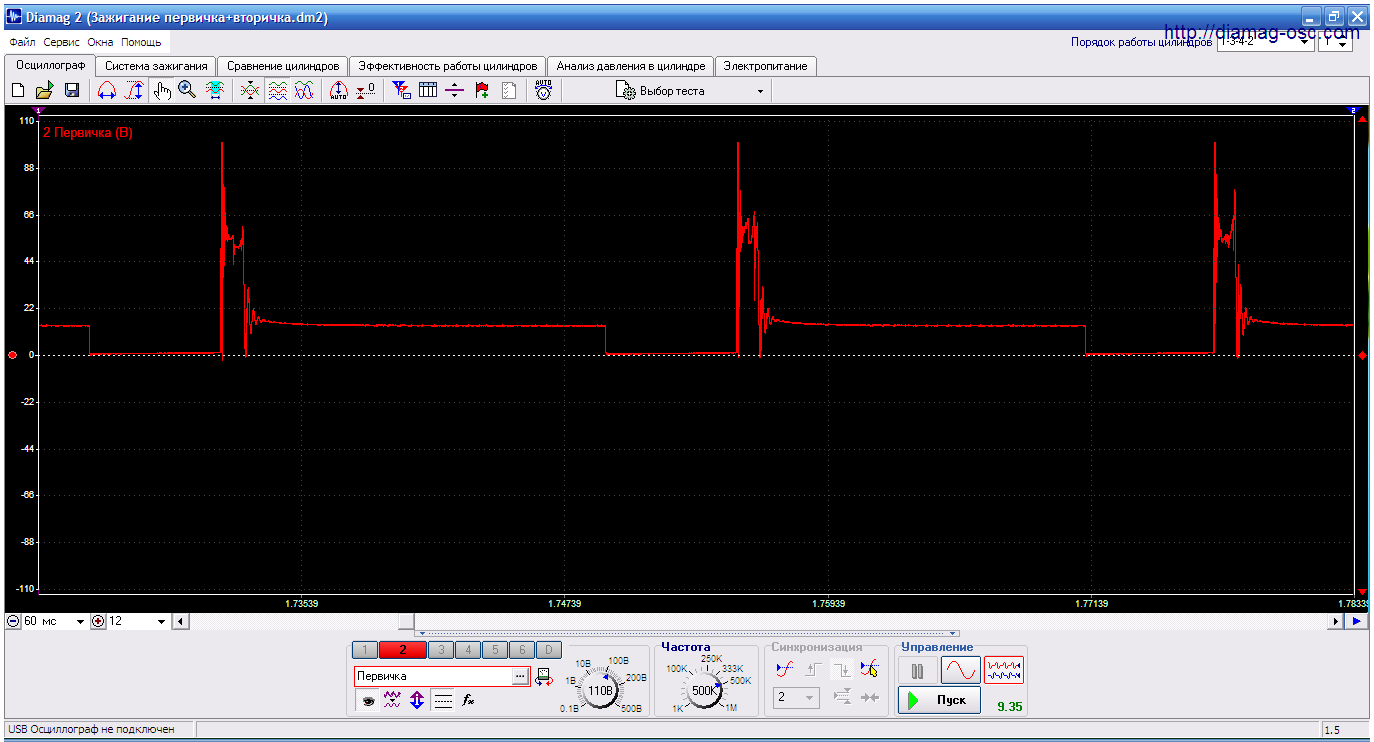The height and width of the screenshot is (742, 1374).
Task: Toggle the dashed line style icon
Action: (x=444, y=701)
